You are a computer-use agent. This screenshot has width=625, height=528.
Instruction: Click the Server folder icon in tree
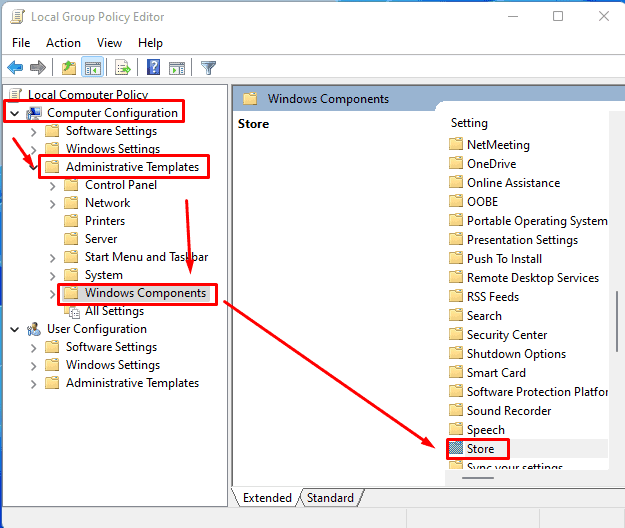pos(71,238)
